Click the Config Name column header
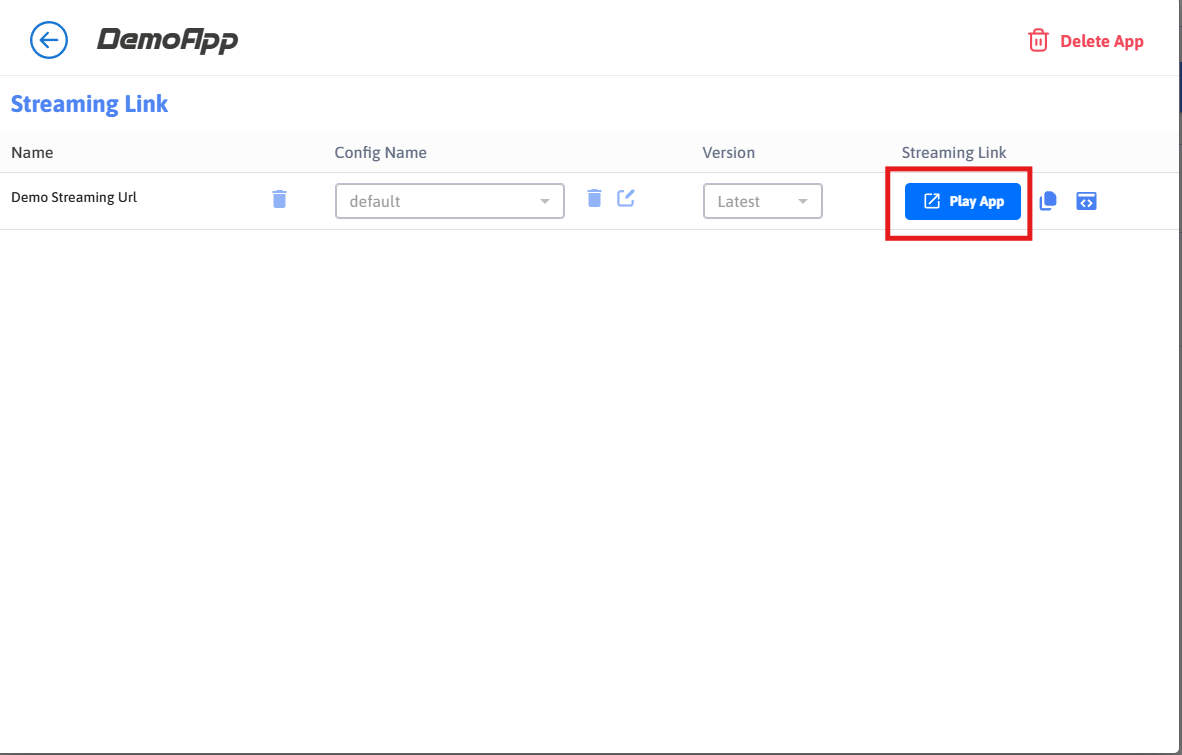Screen dimensions: 1182x755 click(x=381, y=153)
